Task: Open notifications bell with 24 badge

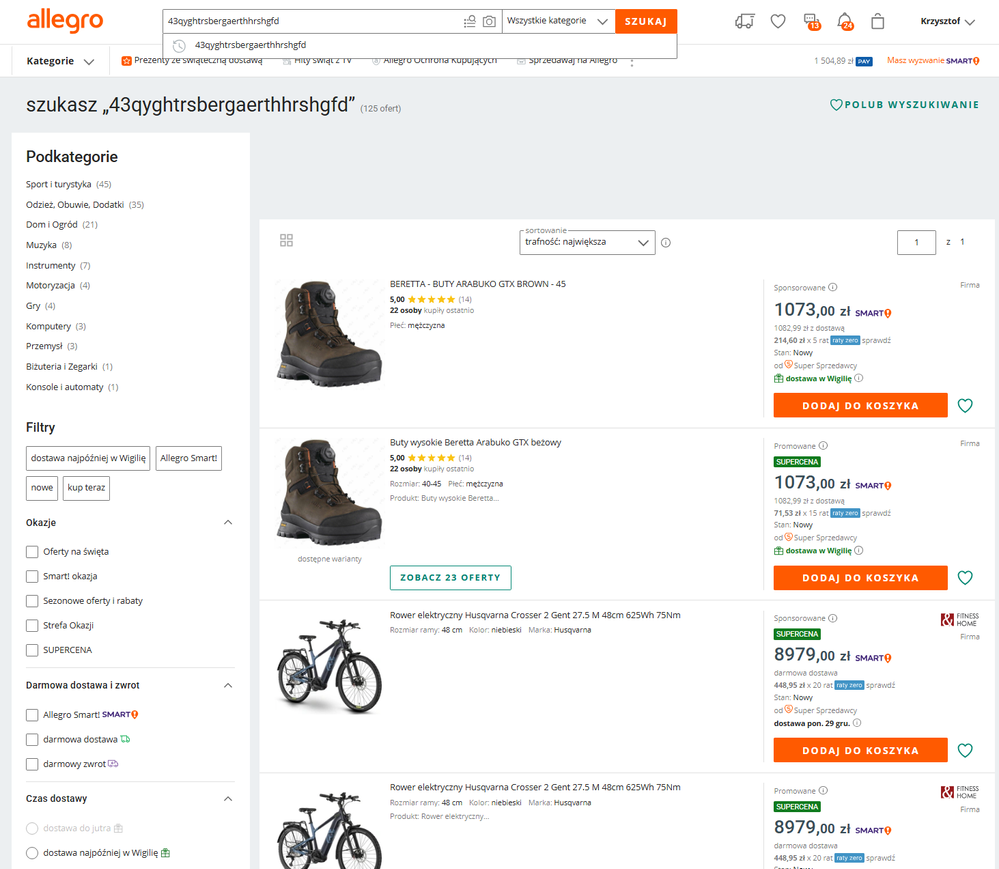Action: [845, 21]
